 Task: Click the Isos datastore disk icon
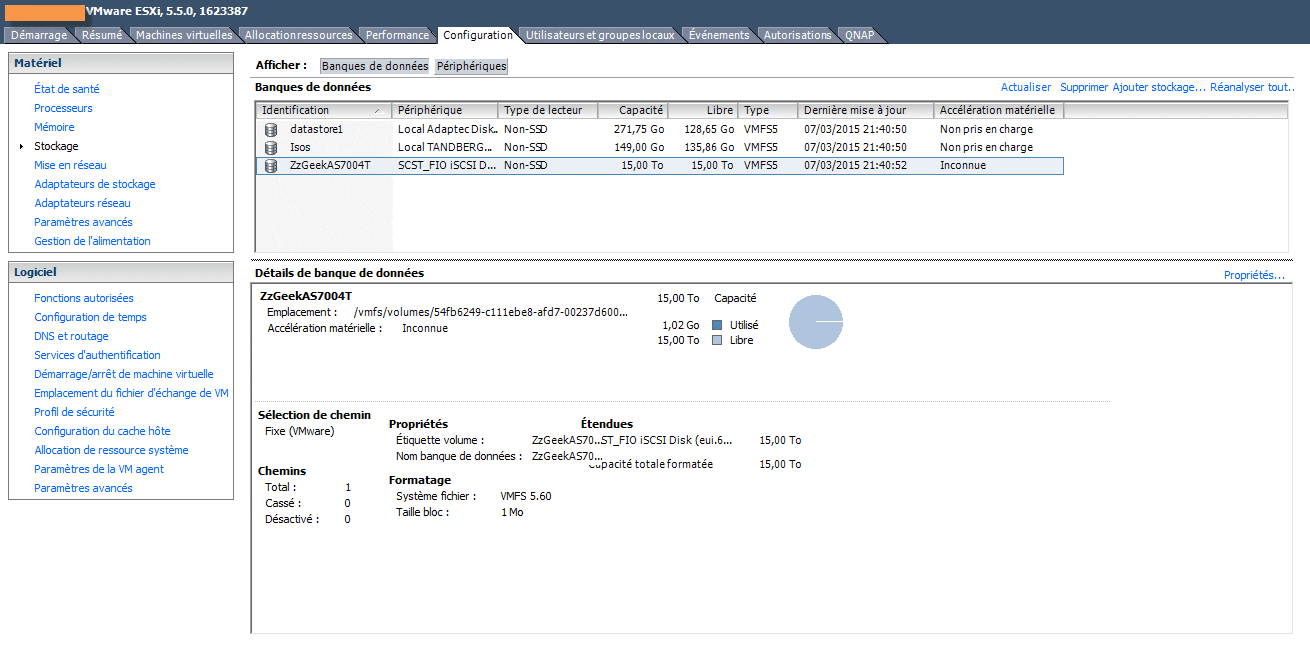[x=271, y=147]
